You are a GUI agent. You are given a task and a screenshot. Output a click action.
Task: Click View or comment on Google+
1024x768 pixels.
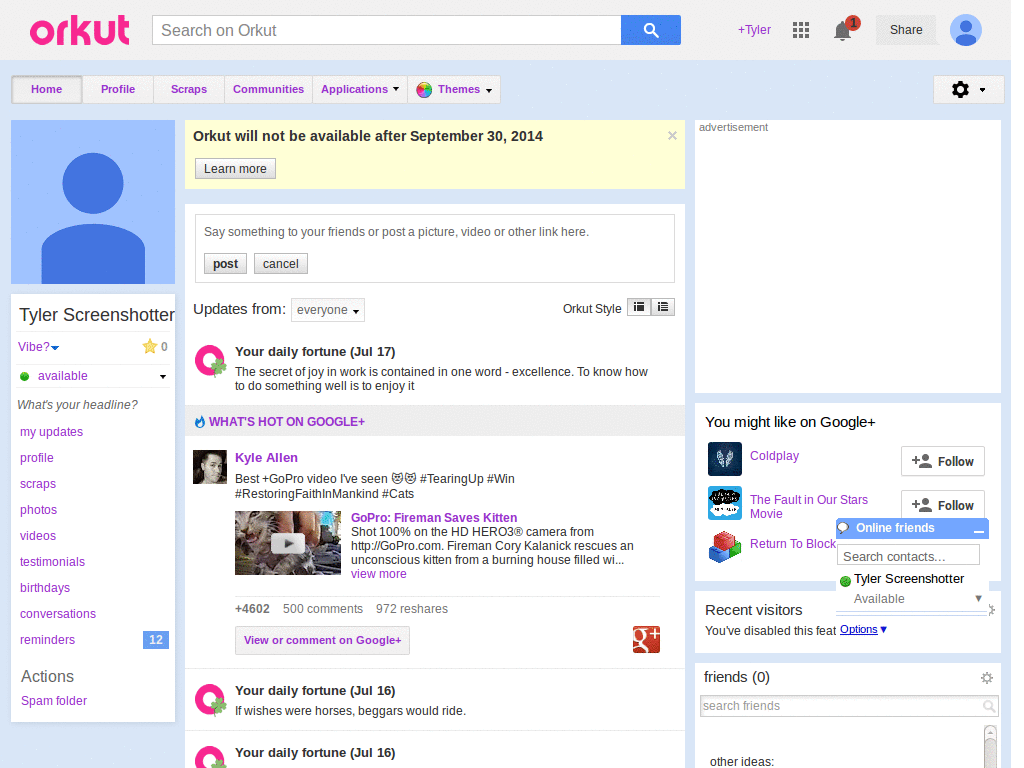(323, 641)
